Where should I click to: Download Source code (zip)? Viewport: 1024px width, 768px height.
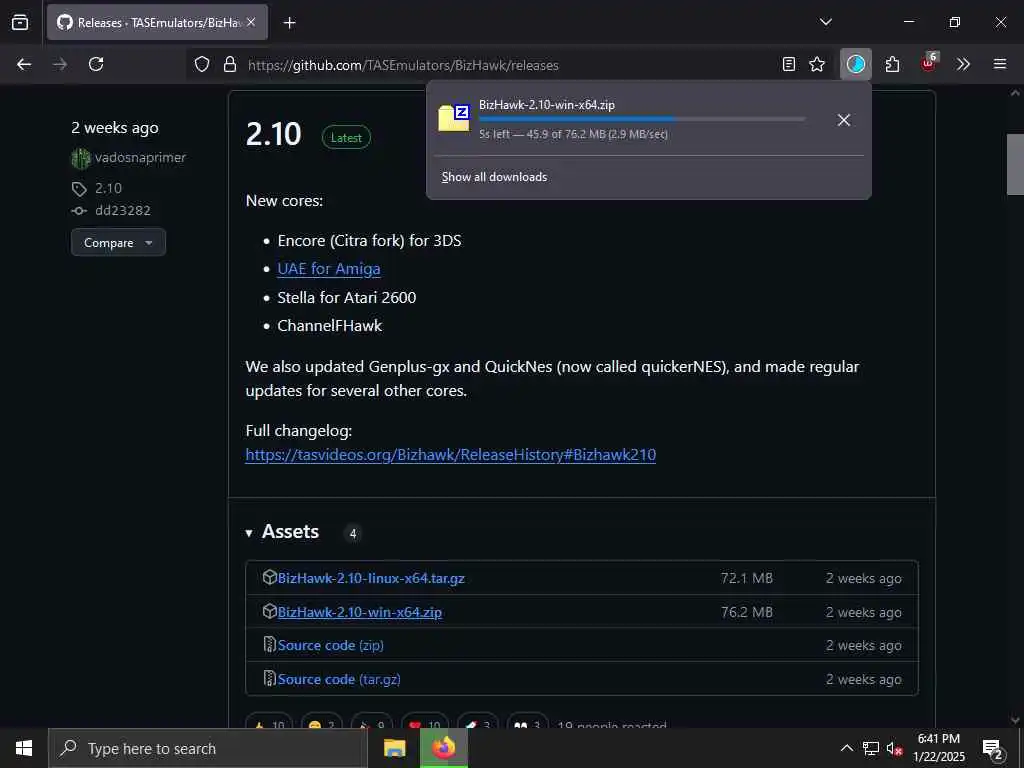coord(330,645)
